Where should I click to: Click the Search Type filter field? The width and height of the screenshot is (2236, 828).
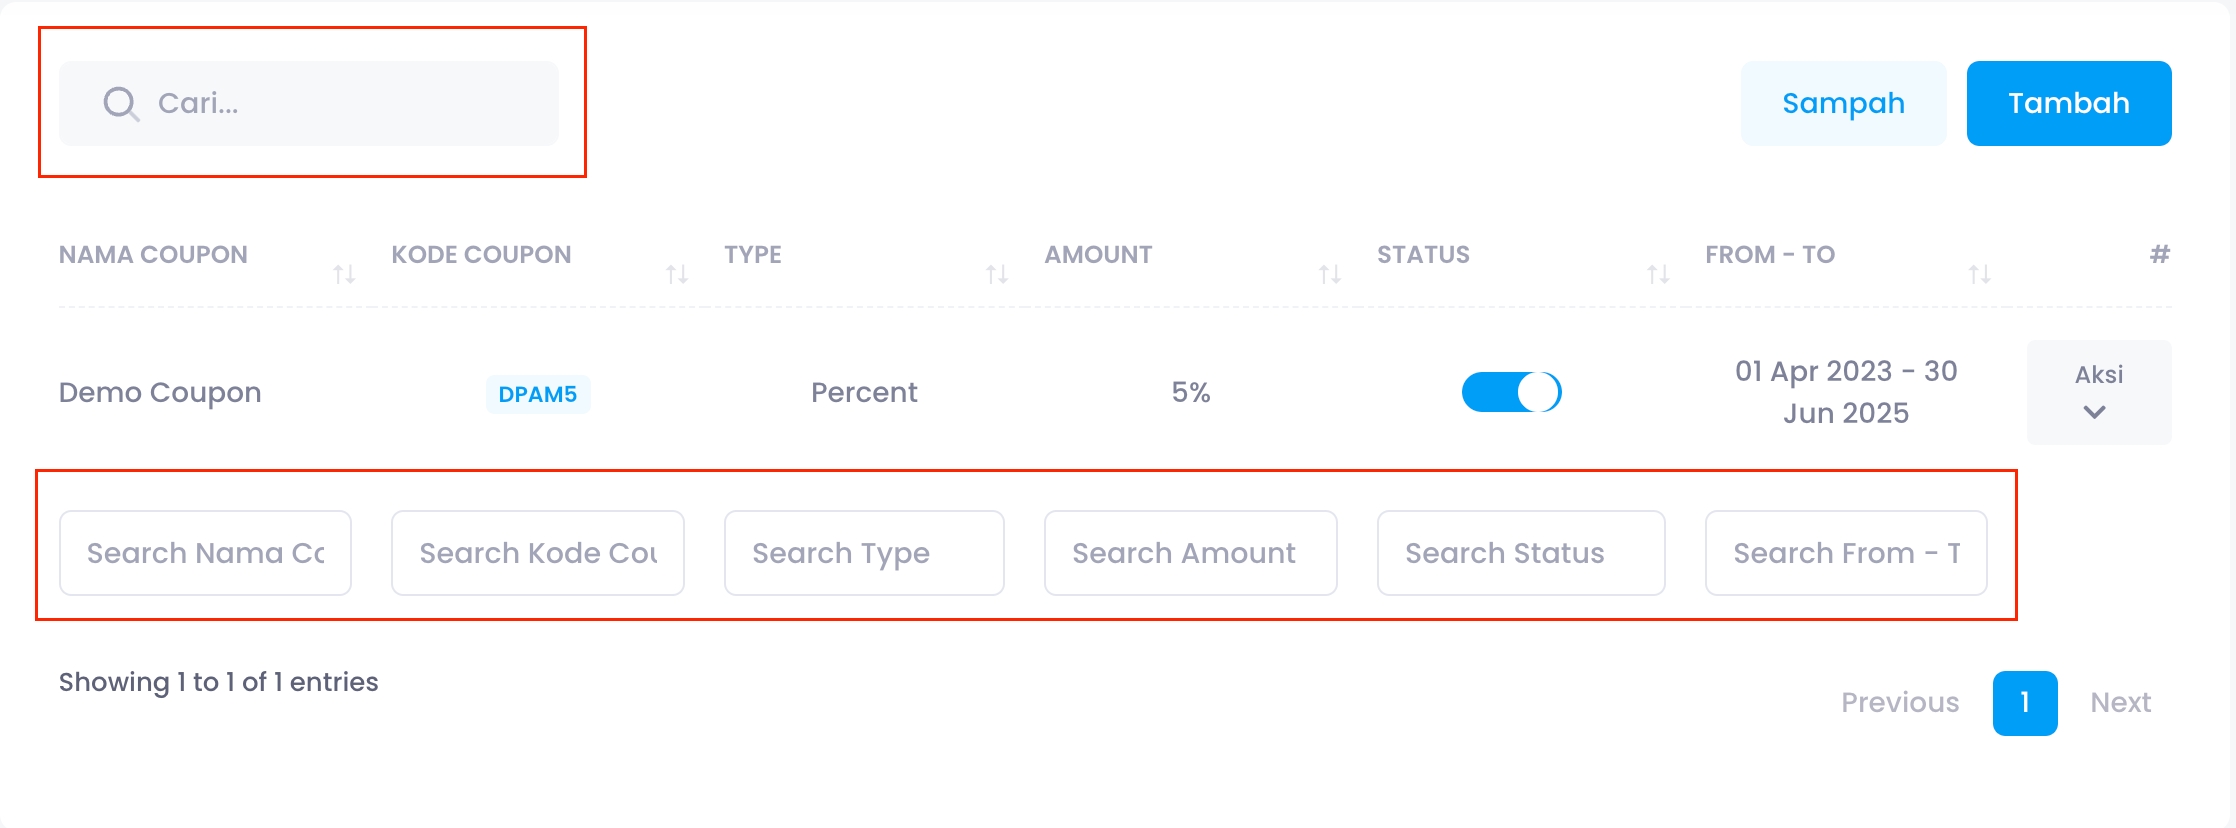(863, 553)
